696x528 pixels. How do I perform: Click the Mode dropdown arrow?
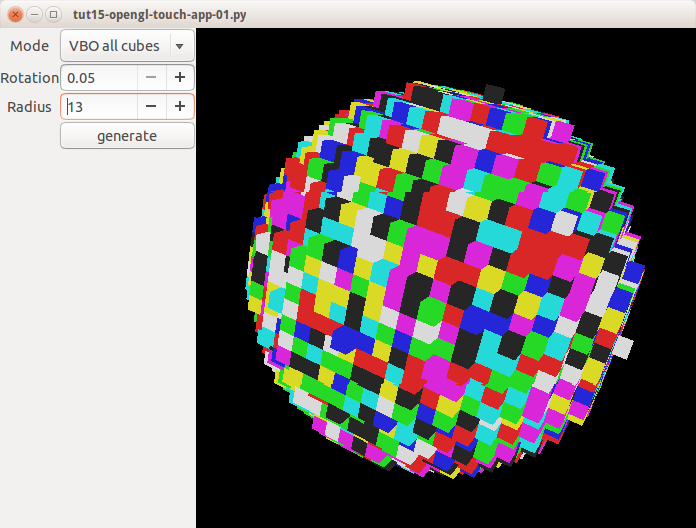coord(179,46)
